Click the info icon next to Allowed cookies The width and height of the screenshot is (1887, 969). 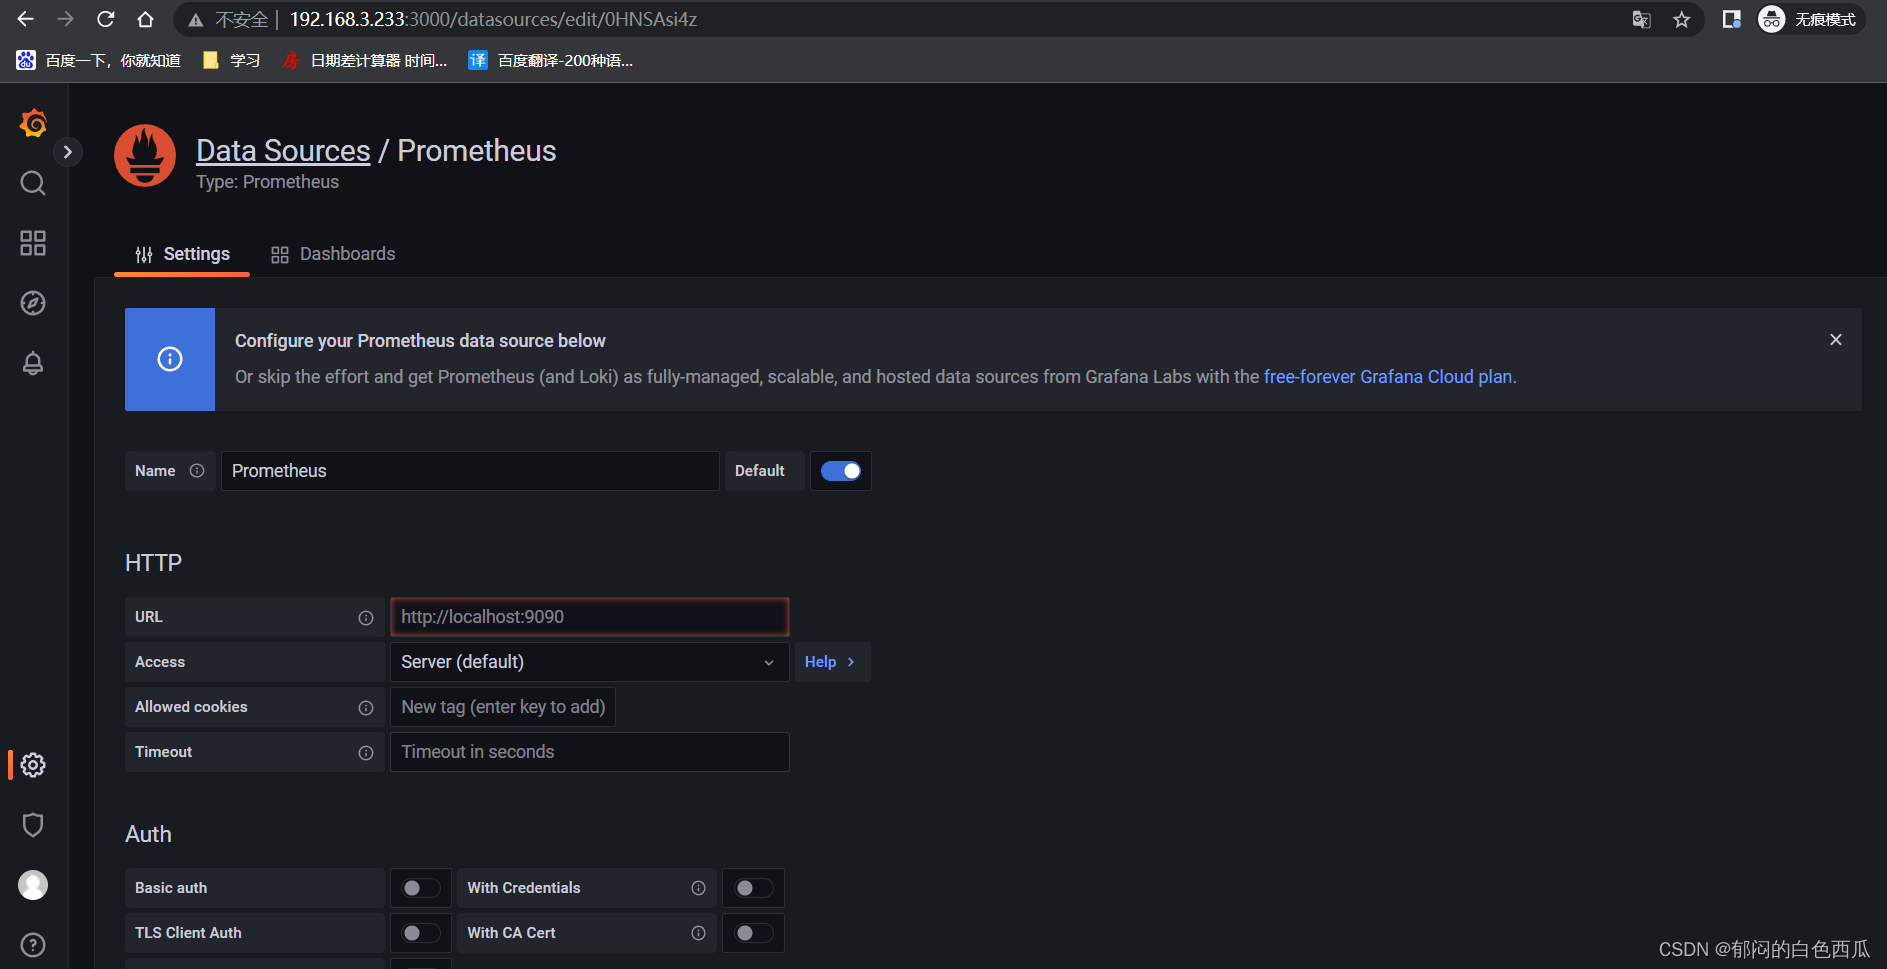coord(366,708)
